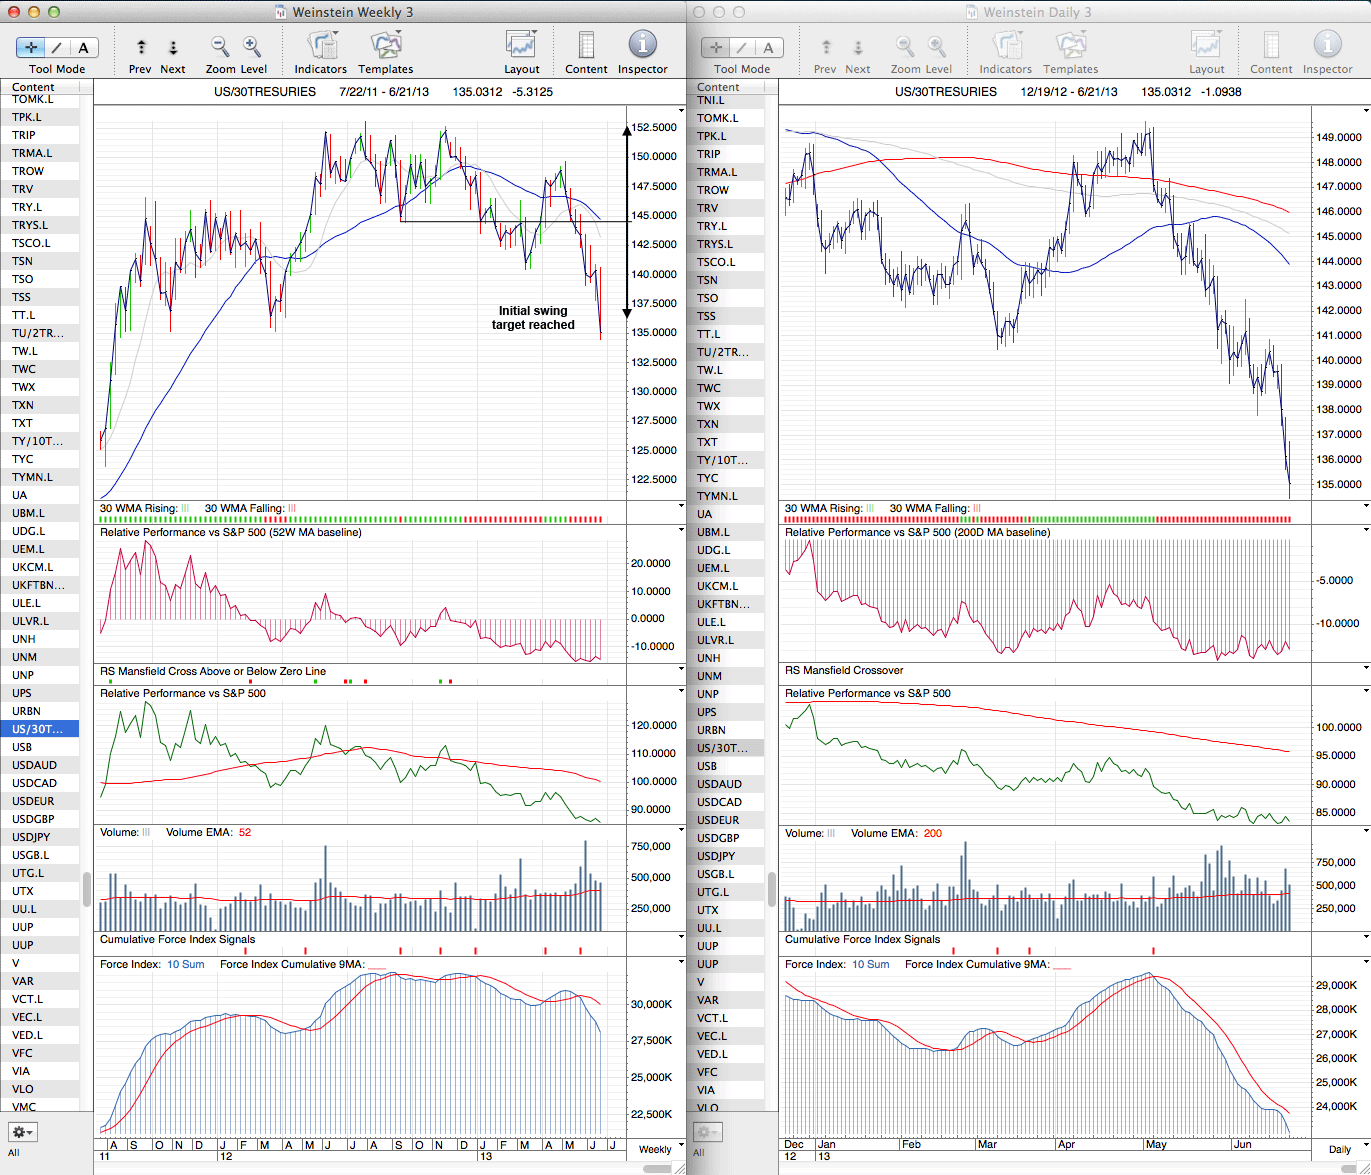Zoom out using Weekly window magnifier minus

click(220, 46)
